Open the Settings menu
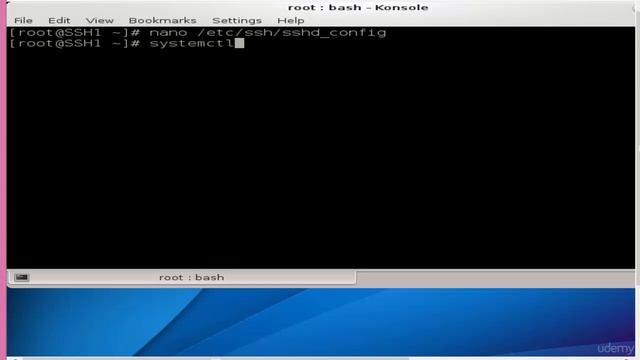This screenshot has width=640, height=360. (x=237, y=20)
